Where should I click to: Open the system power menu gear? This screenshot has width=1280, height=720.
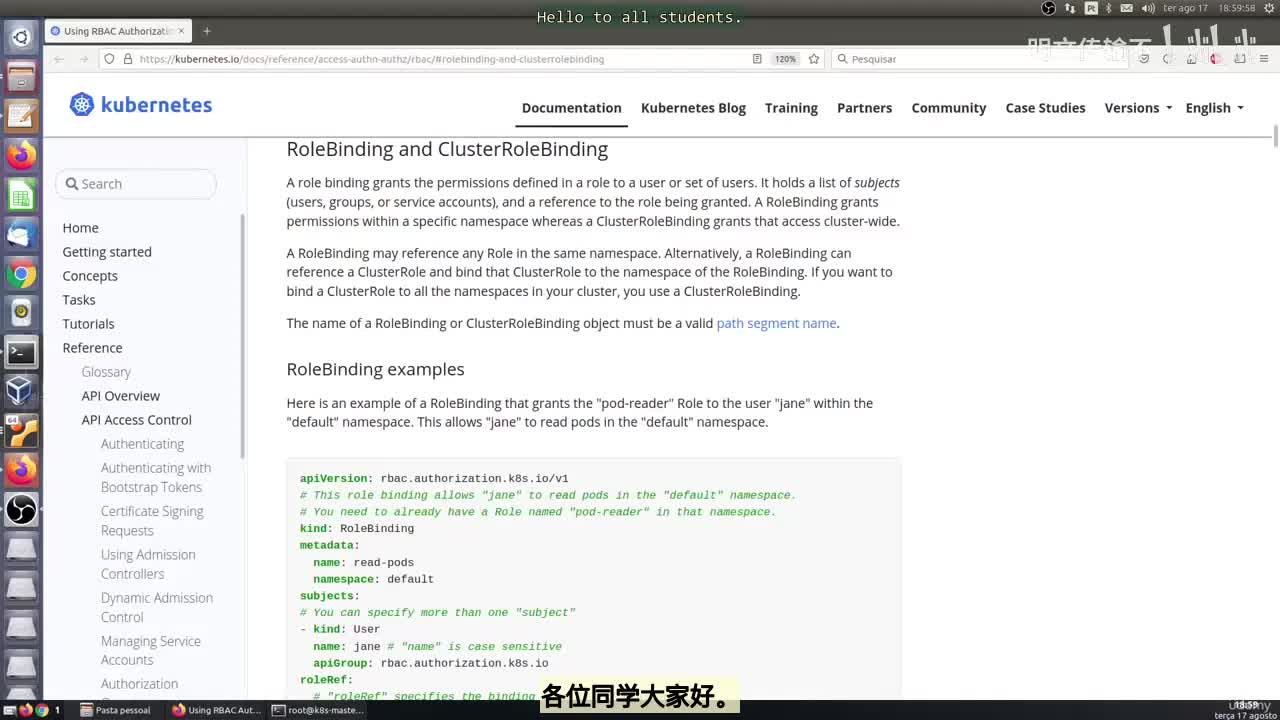click(1269, 8)
